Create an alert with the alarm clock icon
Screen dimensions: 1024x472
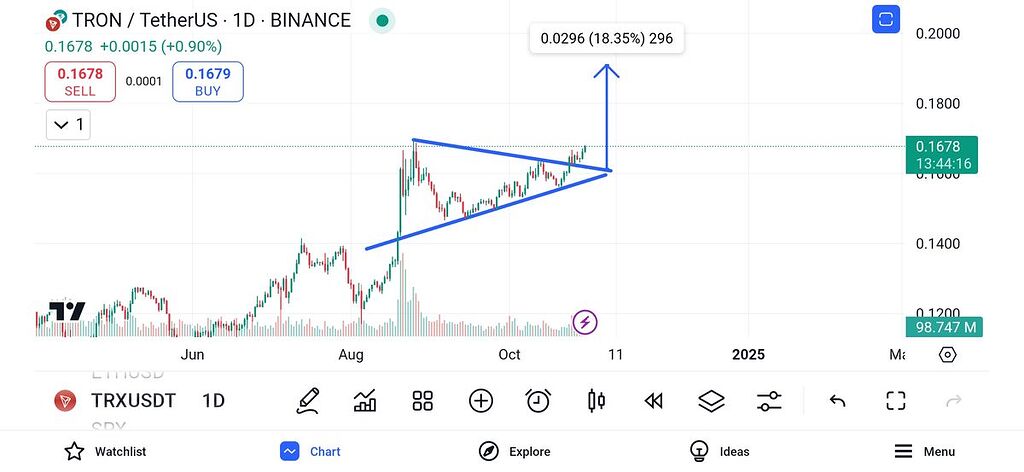(x=538, y=401)
